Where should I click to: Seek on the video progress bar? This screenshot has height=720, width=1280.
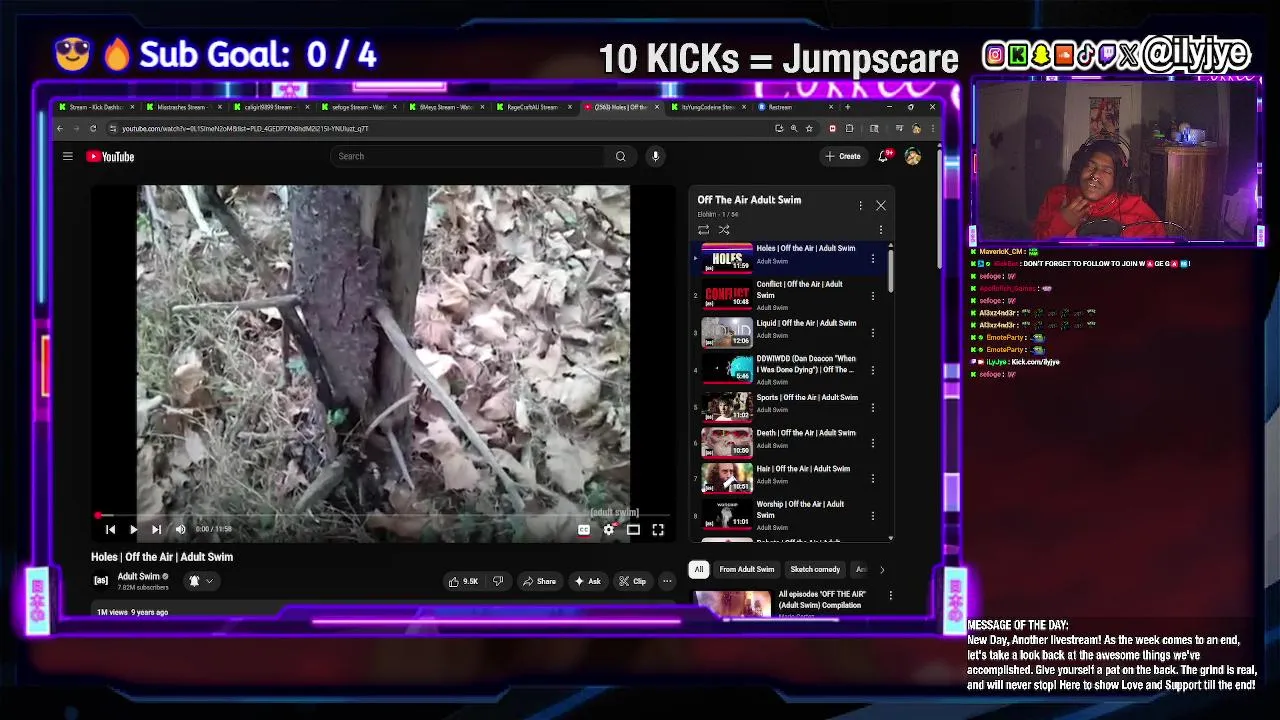[383, 516]
